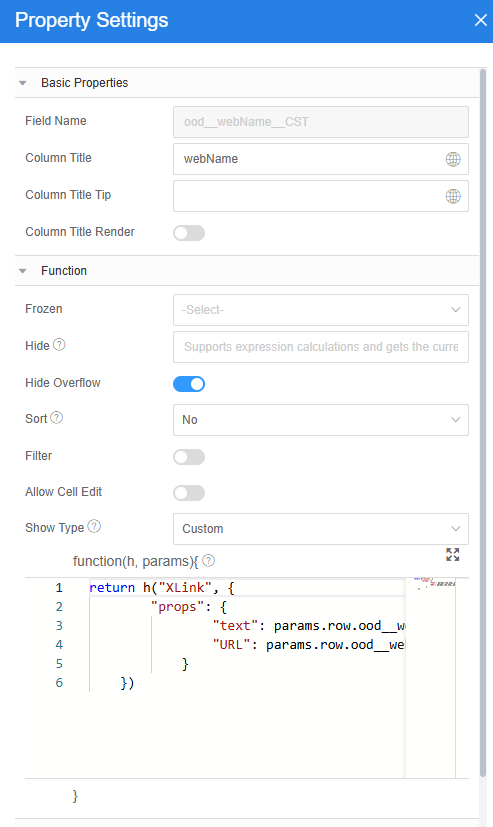Collapse the Basic Properties section
The height and width of the screenshot is (827, 493).
pos(23,83)
